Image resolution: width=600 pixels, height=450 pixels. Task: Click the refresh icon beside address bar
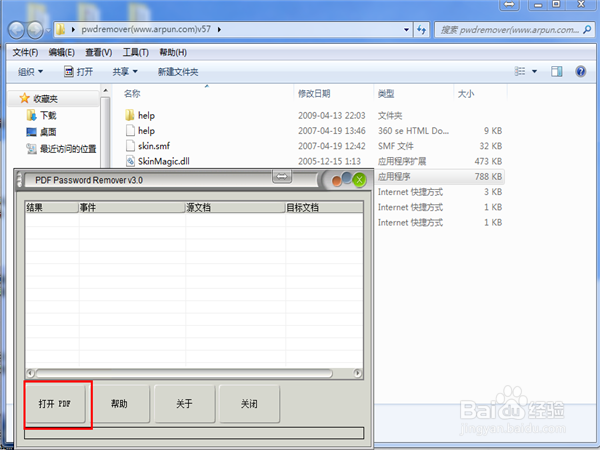422,29
